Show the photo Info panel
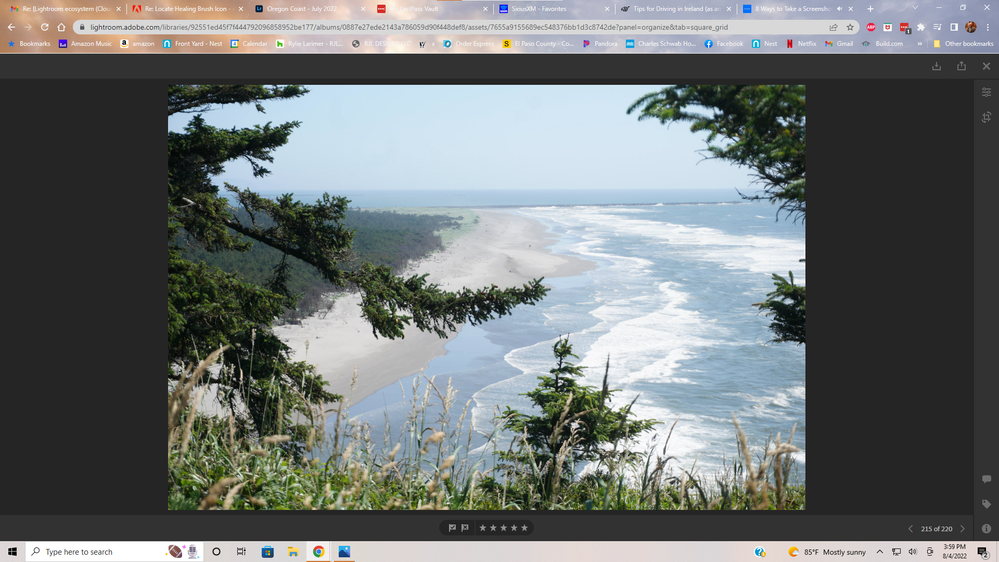999x562 pixels. click(x=986, y=528)
